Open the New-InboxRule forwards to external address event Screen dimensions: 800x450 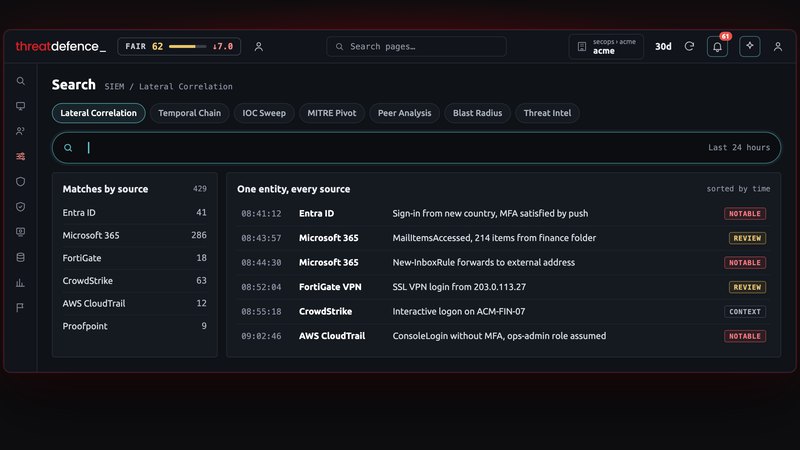click(x=503, y=263)
